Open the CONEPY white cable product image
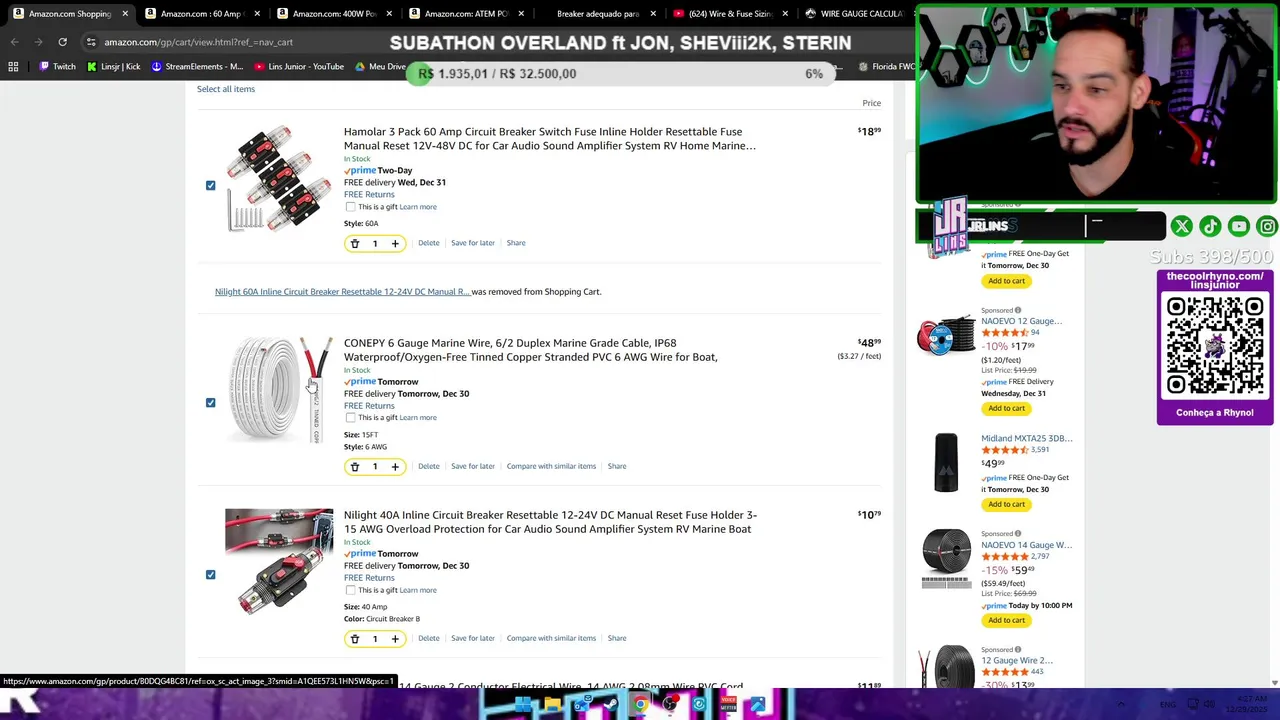1280x720 pixels. [279, 390]
